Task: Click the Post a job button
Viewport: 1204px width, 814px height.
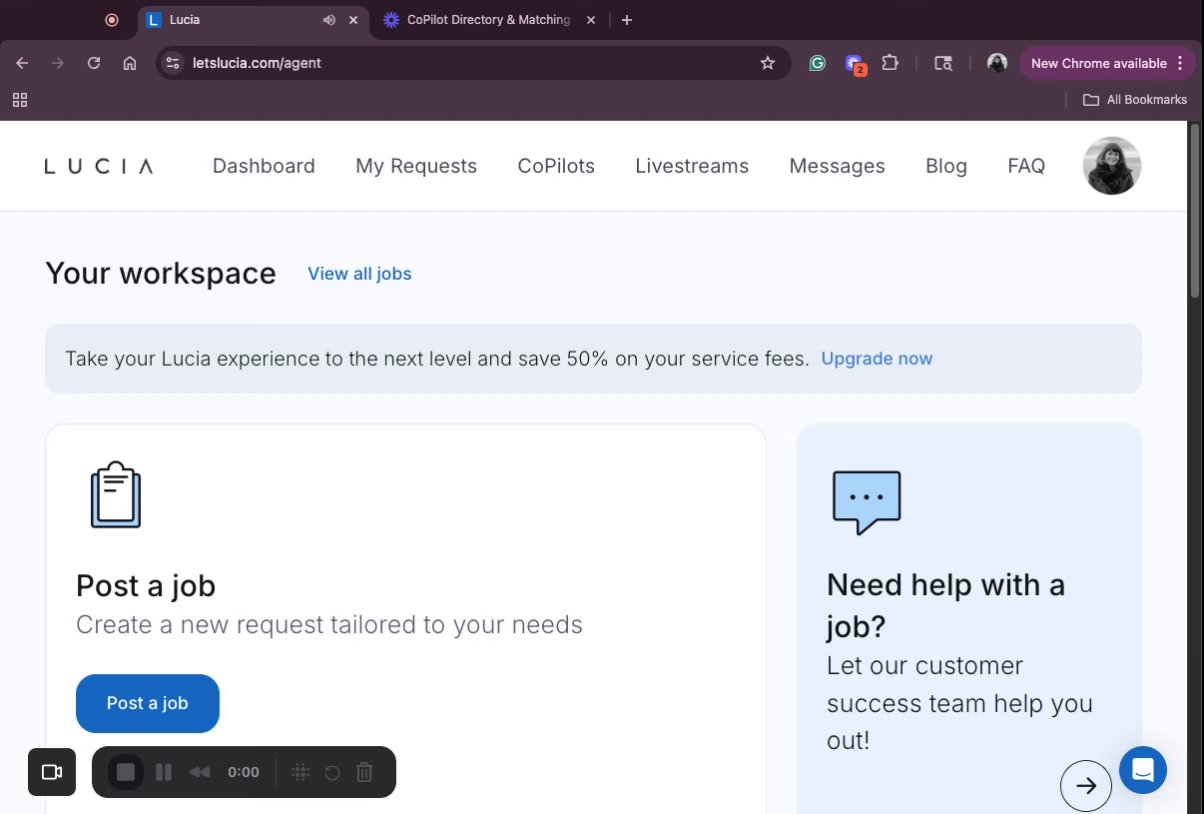Action: [x=147, y=703]
